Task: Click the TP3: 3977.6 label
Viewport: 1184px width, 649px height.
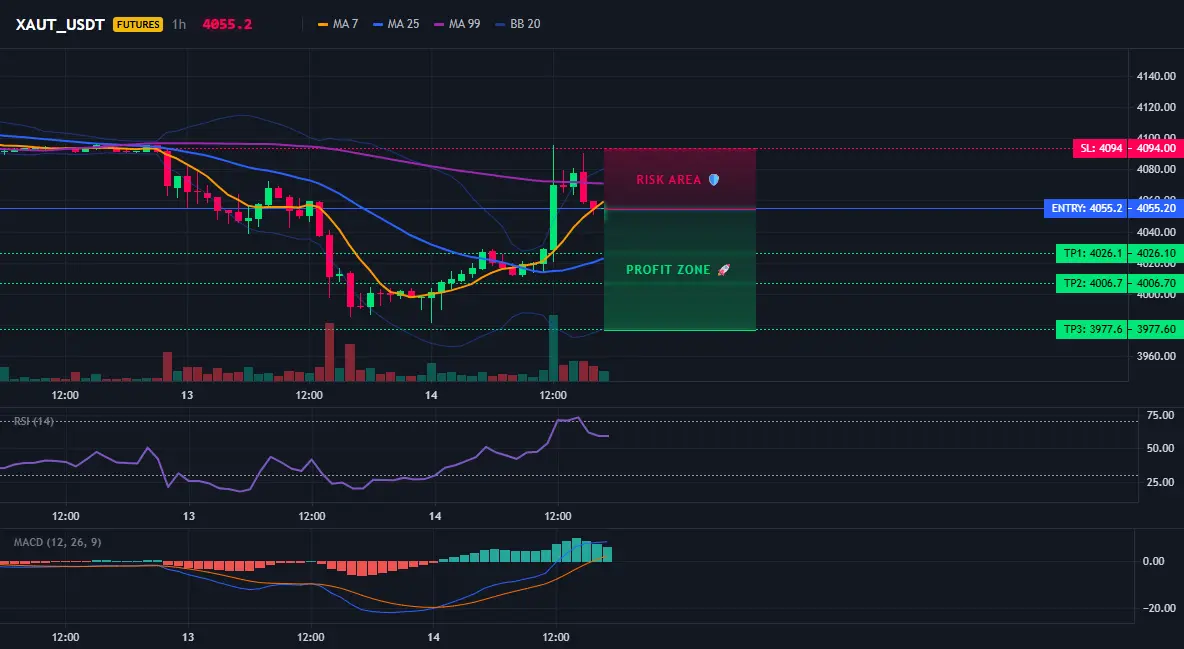Action: (x=1093, y=329)
